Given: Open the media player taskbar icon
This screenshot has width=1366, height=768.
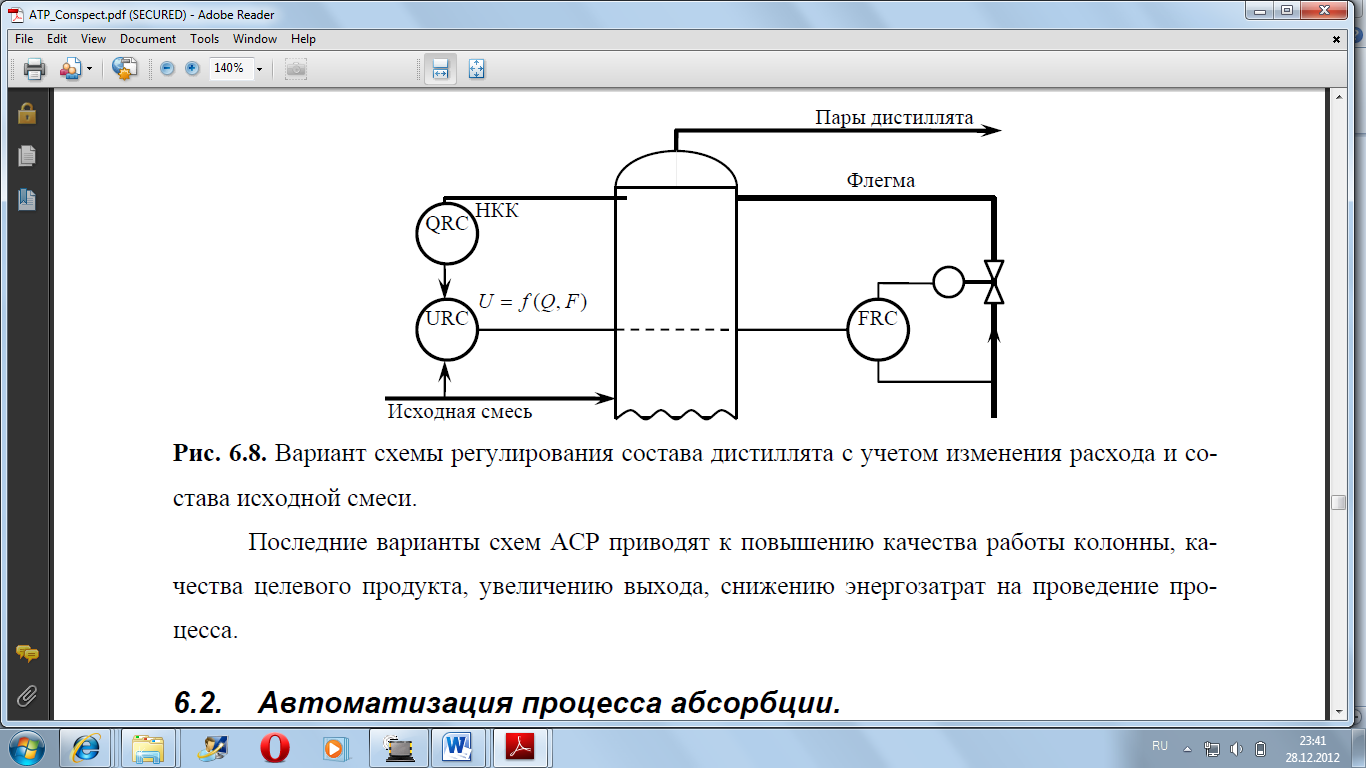Looking at the screenshot, I should [334, 747].
